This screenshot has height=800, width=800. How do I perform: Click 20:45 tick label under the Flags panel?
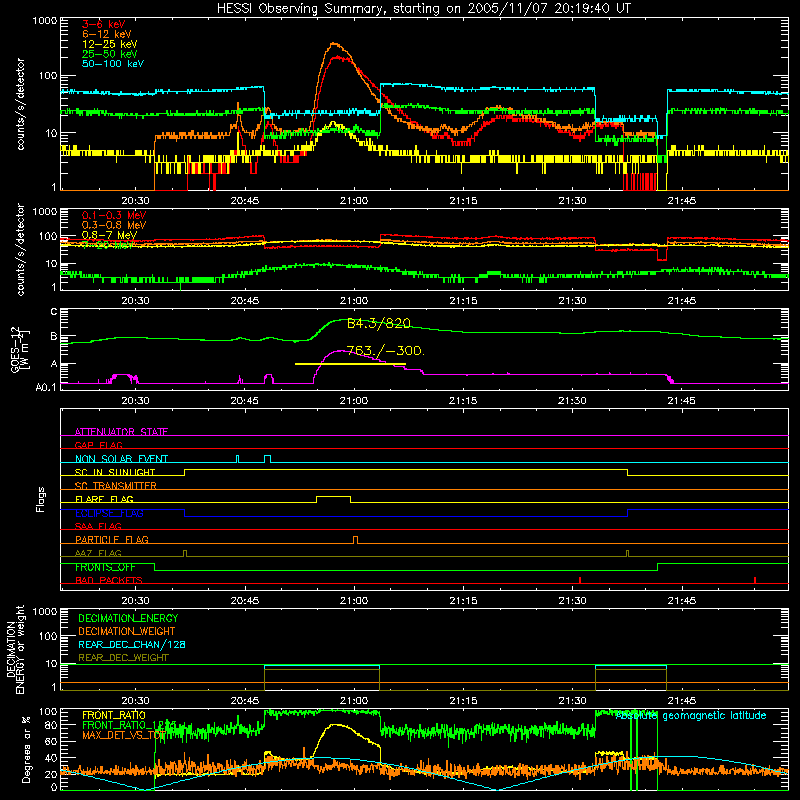pos(244,601)
